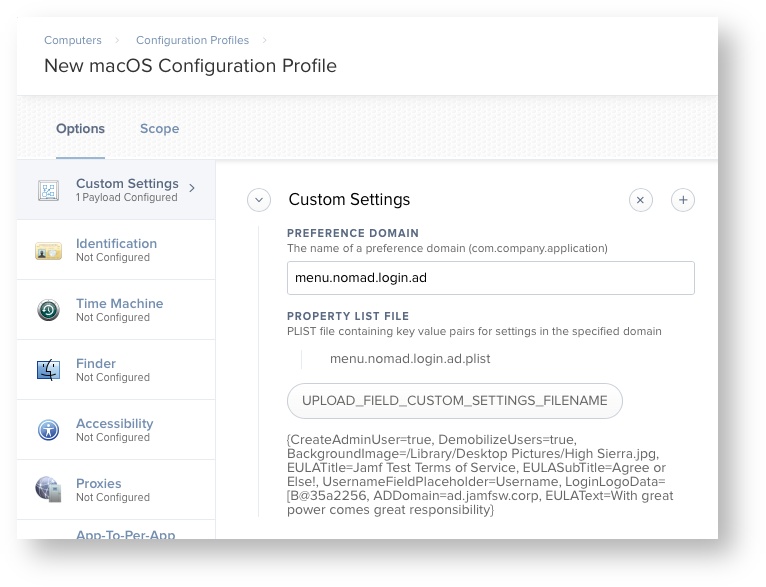Click the Proxies globe icon
The width and height of the screenshot is (766, 587).
coord(48,489)
